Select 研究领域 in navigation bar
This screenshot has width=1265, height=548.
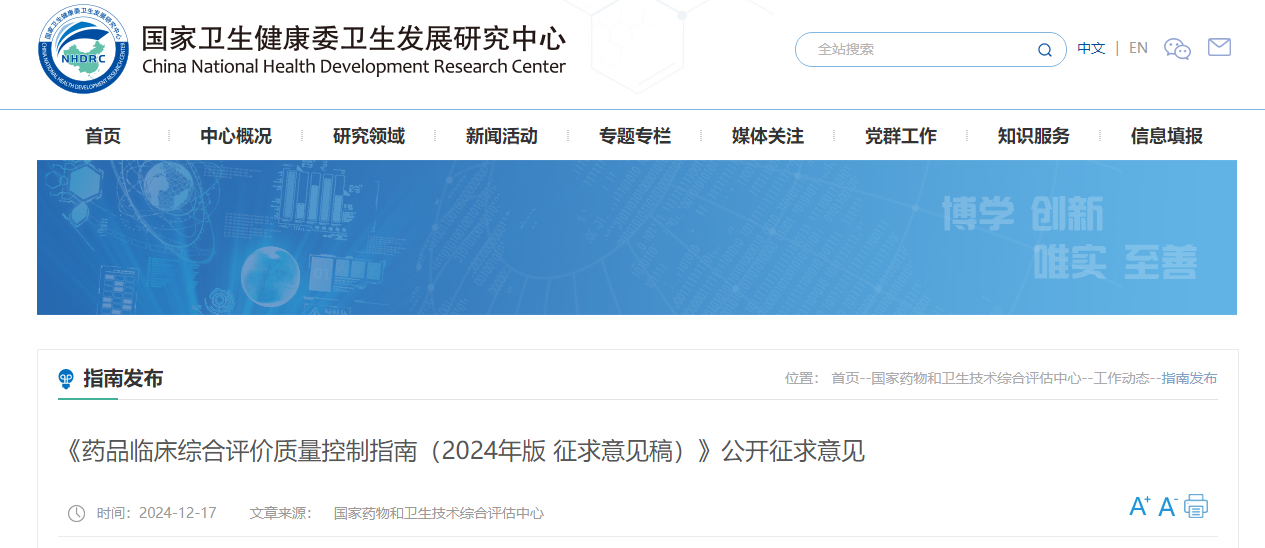pyautogui.click(x=369, y=136)
